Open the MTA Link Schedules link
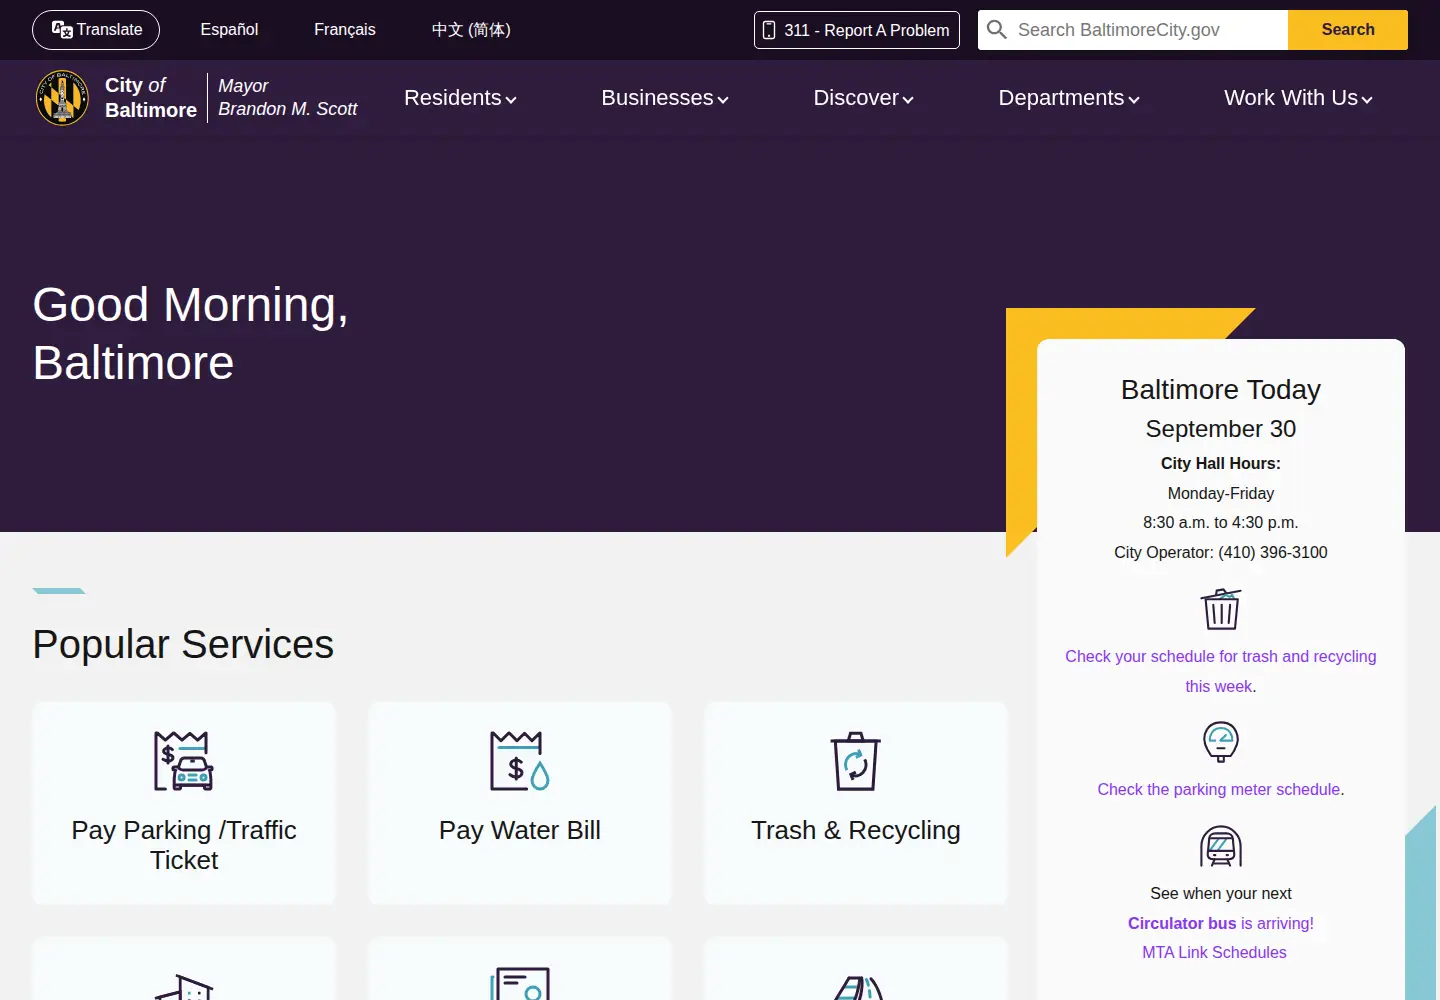 coord(1214,952)
